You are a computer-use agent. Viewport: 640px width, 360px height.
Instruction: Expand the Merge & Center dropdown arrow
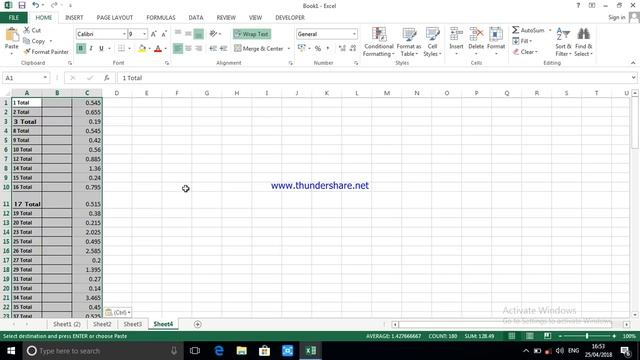pyautogui.click(x=289, y=49)
